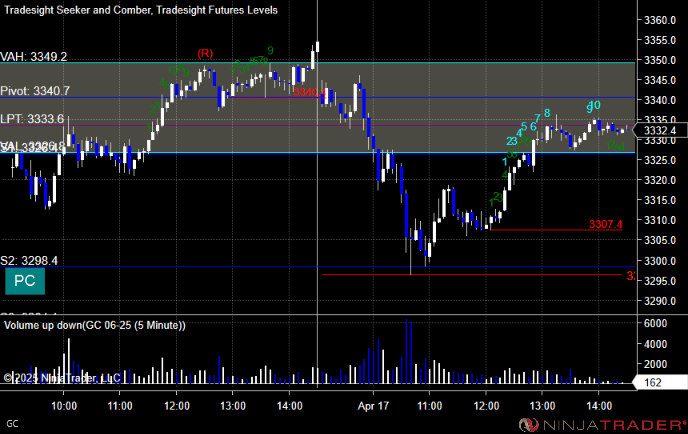Click the red 3340.4 price label

[309, 92]
